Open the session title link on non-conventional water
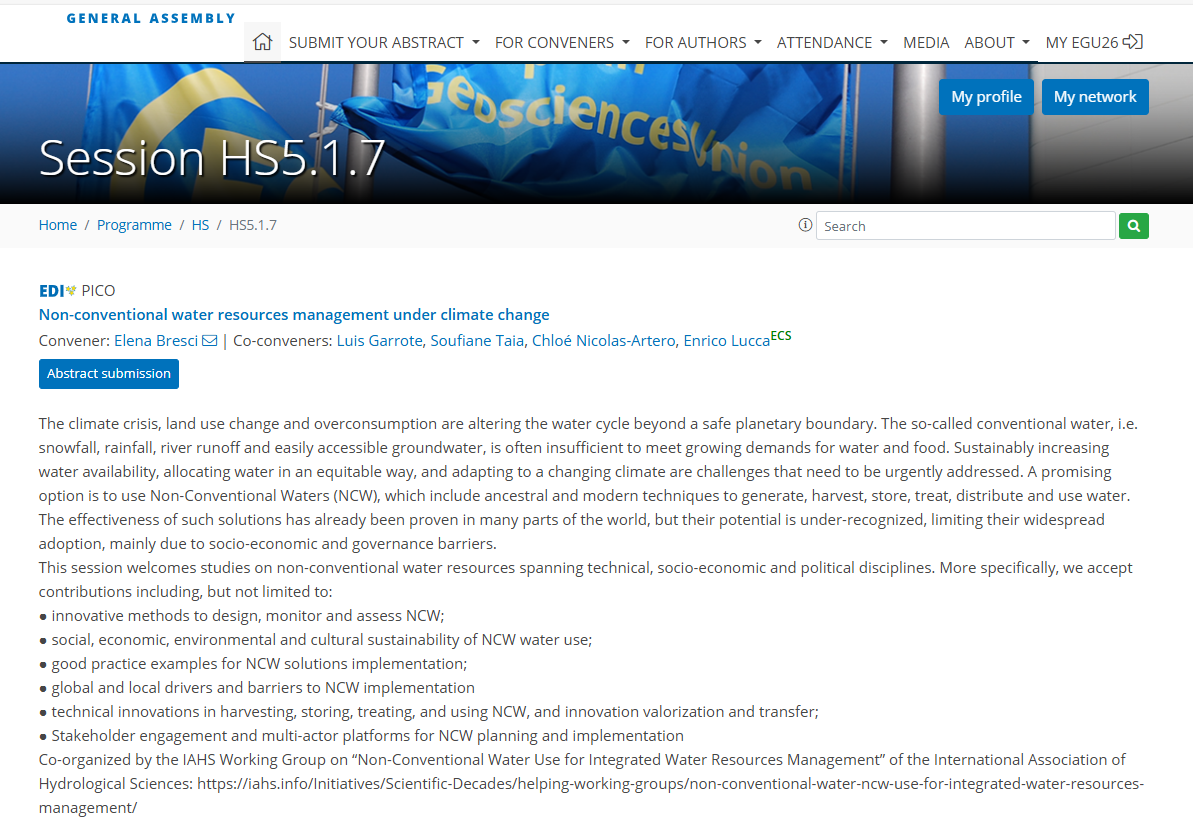This screenshot has width=1193, height=825. coord(294,315)
